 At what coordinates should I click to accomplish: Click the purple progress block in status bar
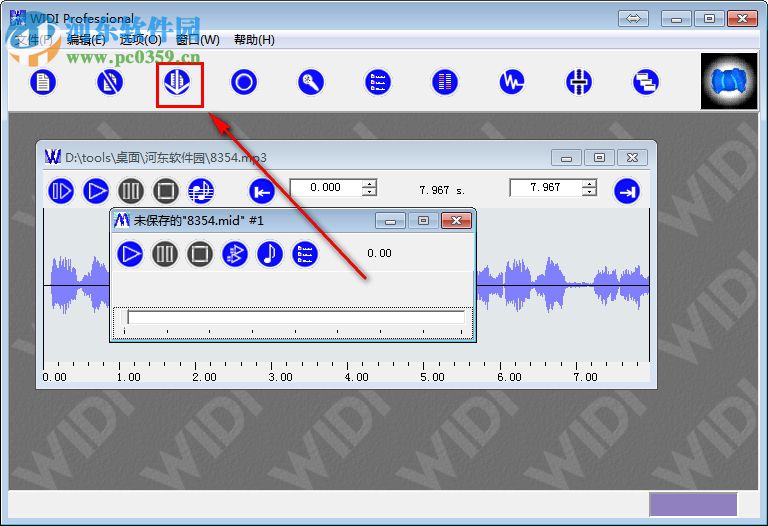[x=693, y=504]
